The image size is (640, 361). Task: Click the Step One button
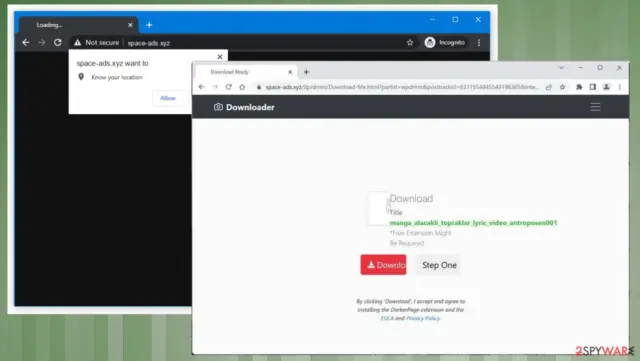[x=439, y=265]
